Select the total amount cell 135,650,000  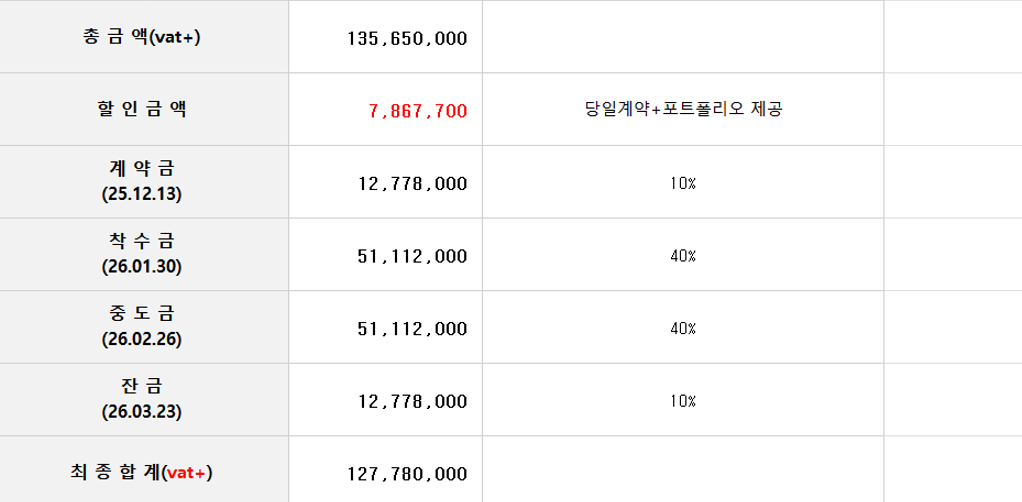[386, 37]
